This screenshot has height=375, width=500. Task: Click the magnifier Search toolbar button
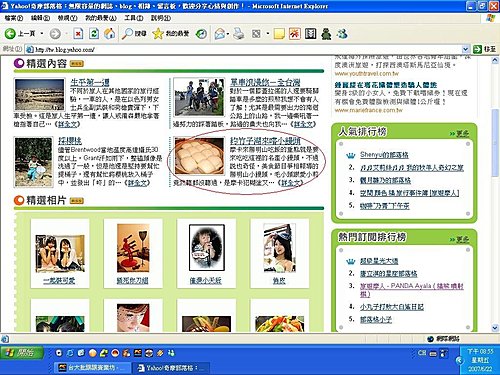[x=134, y=34]
